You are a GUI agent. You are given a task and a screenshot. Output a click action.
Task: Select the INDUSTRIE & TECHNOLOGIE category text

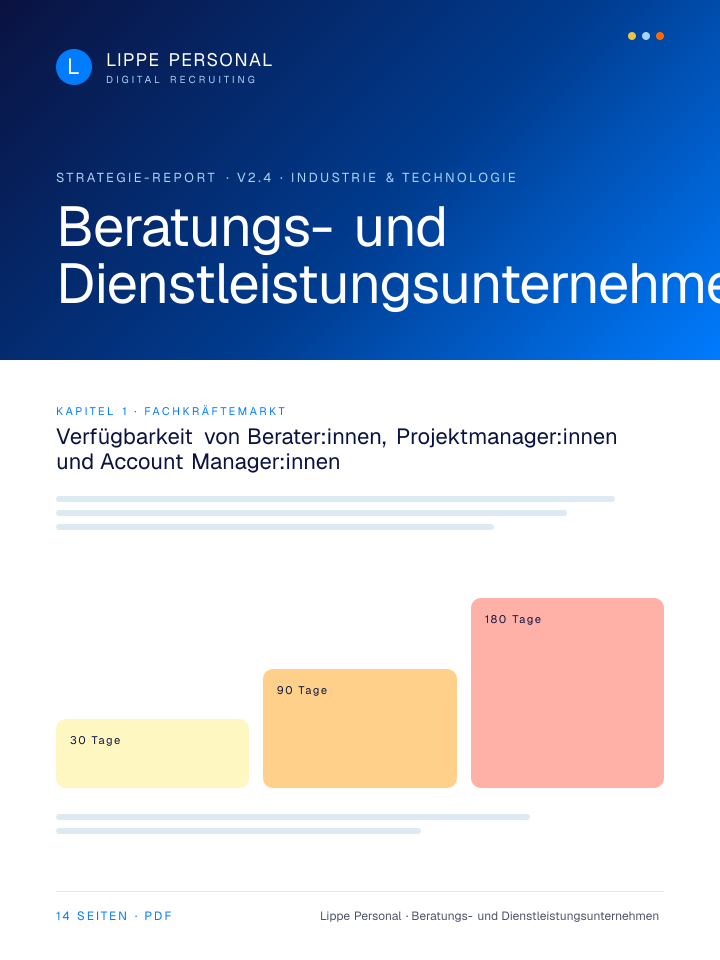click(404, 178)
